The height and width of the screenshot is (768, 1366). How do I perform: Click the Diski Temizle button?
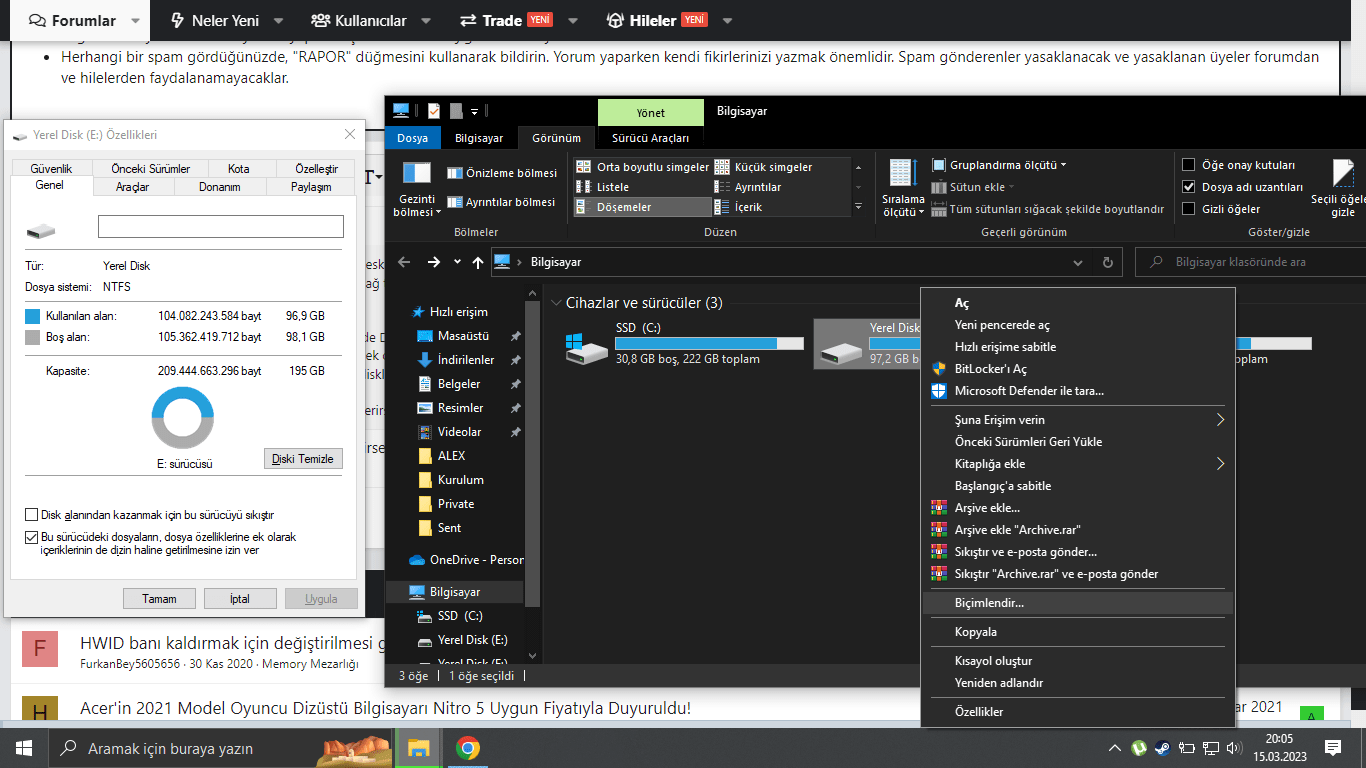coord(304,458)
